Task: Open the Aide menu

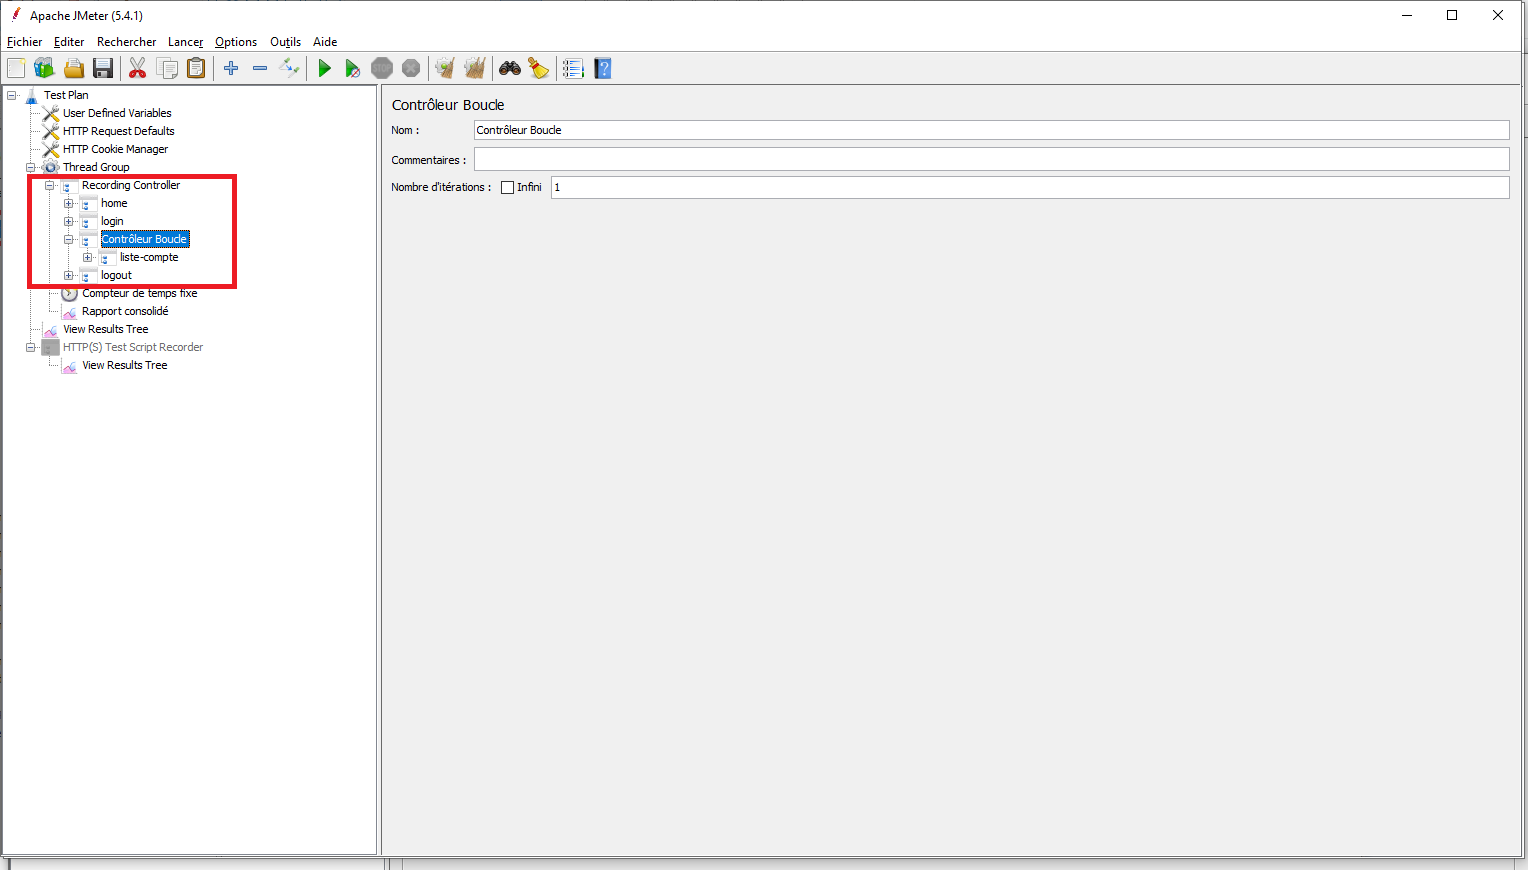Action: tap(325, 42)
